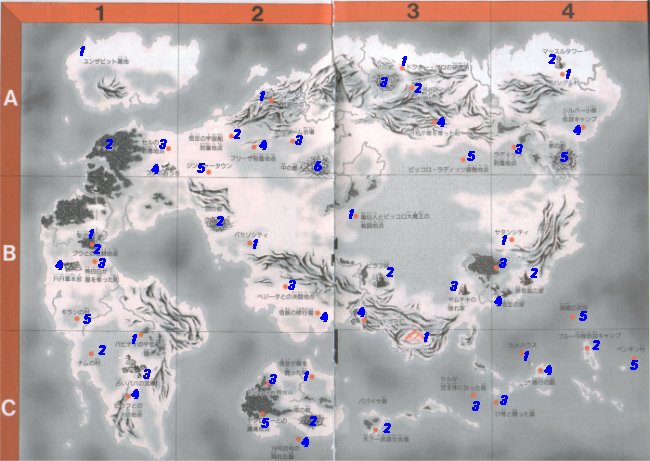Image resolution: width=650 pixels, height=461 pixels.
Task: Select the 孫悟飯の家 label
Action: (x=529, y=291)
